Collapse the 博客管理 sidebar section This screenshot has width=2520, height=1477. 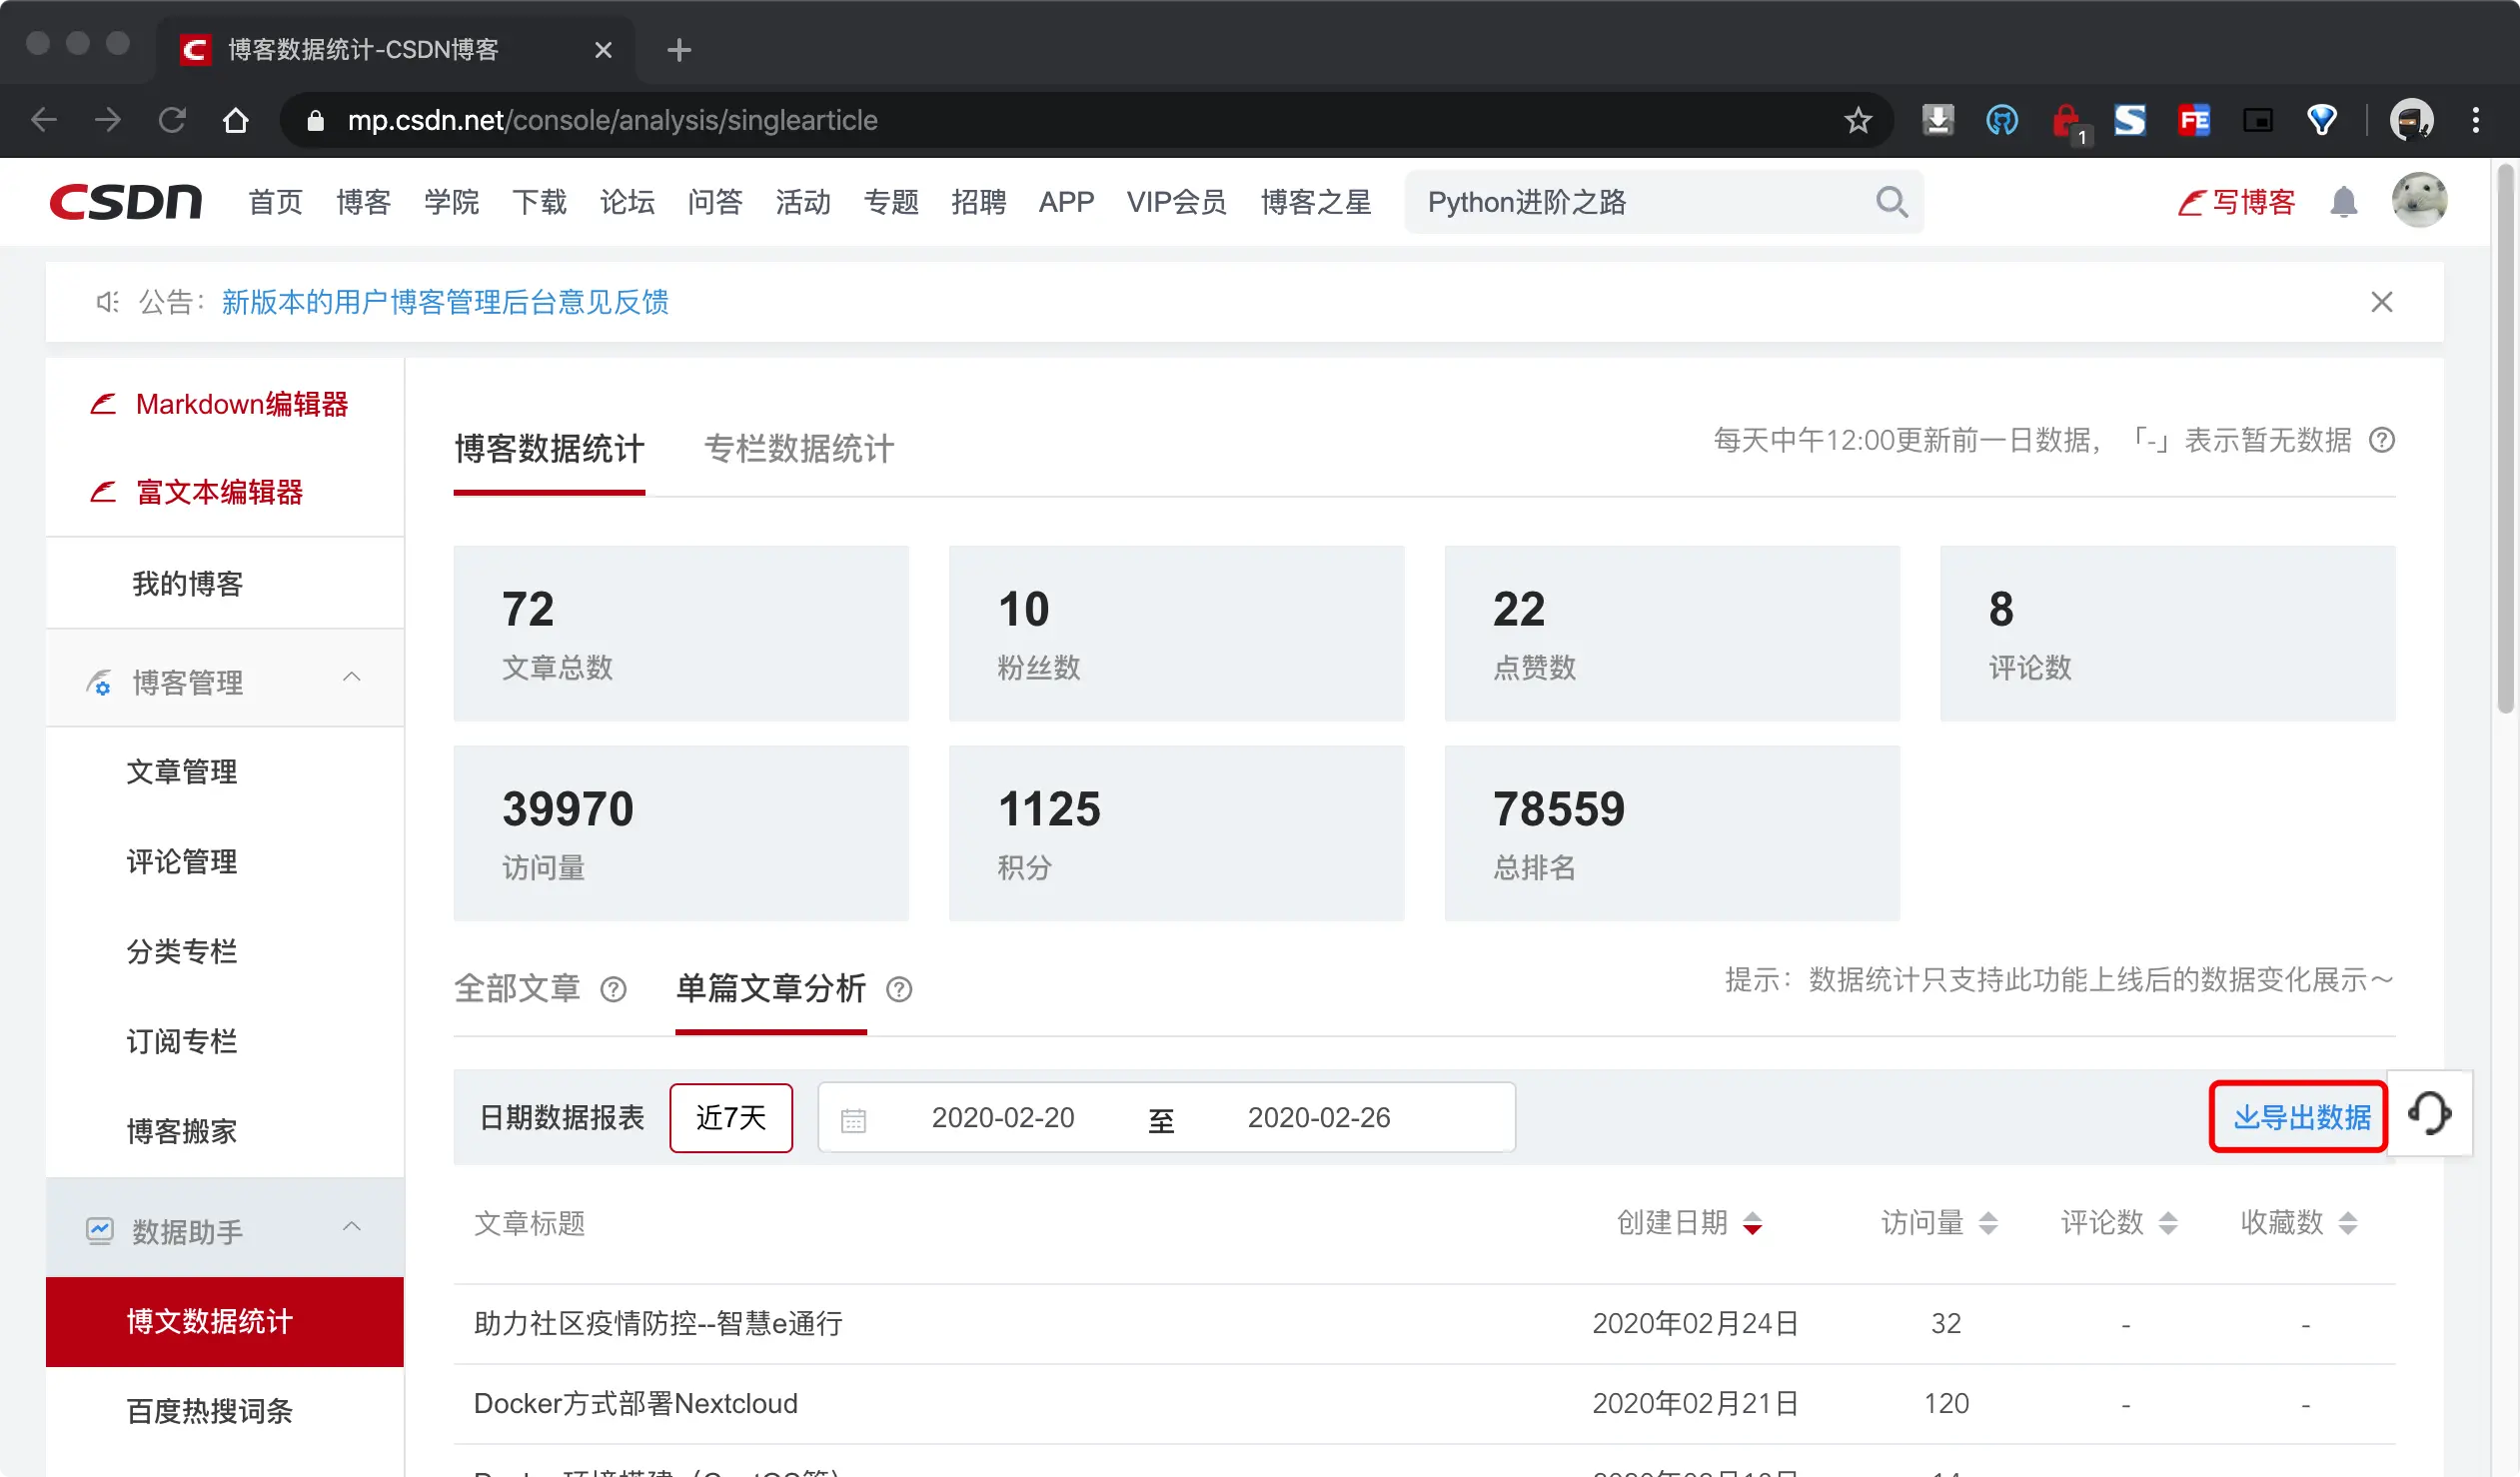(x=351, y=678)
